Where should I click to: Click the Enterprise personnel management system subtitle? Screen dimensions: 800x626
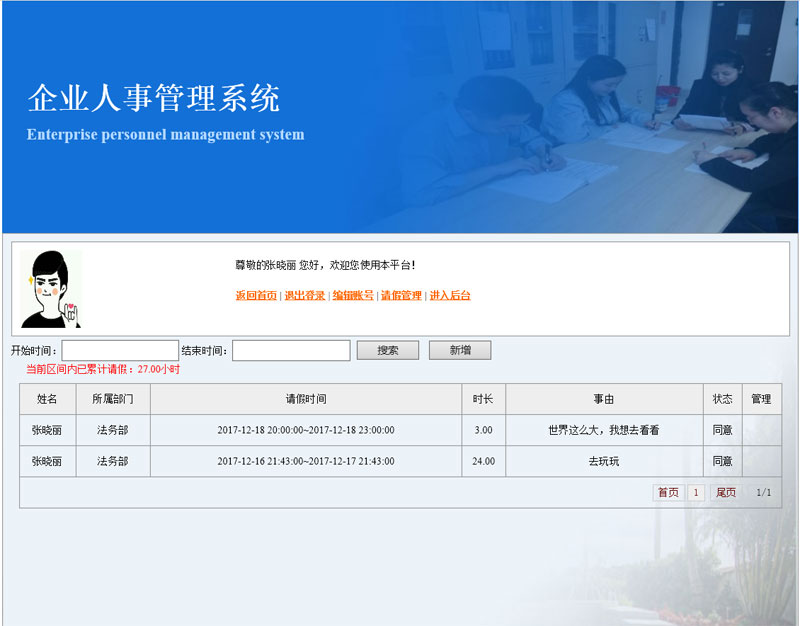point(165,135)
